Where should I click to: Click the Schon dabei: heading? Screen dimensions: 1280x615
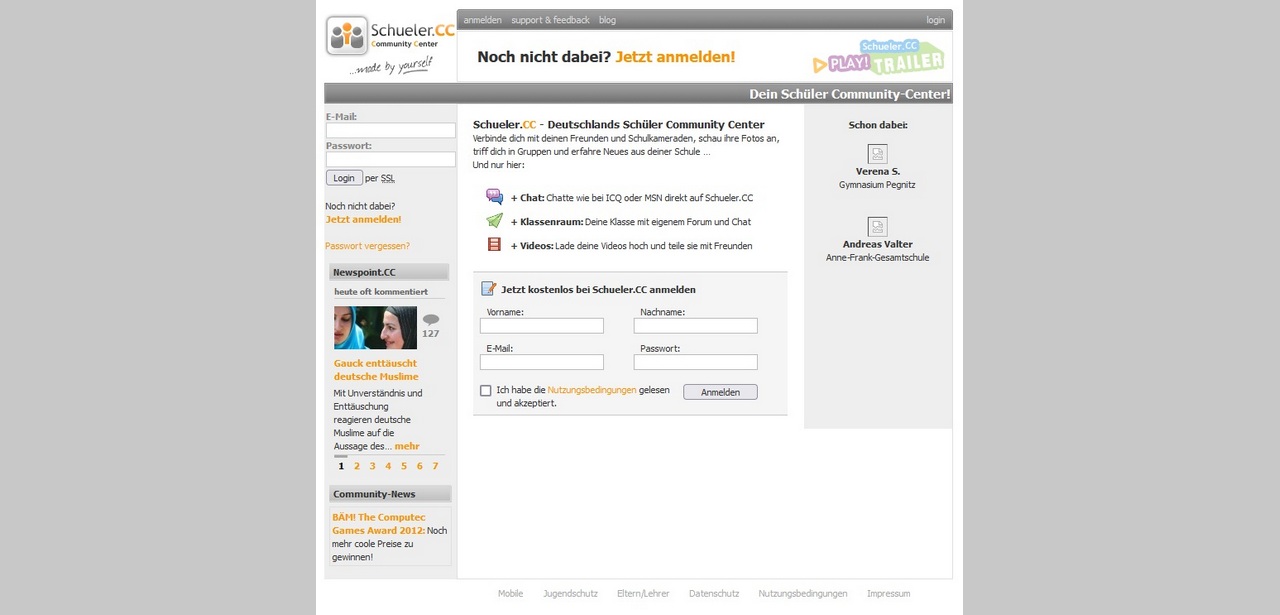[878, 125]
